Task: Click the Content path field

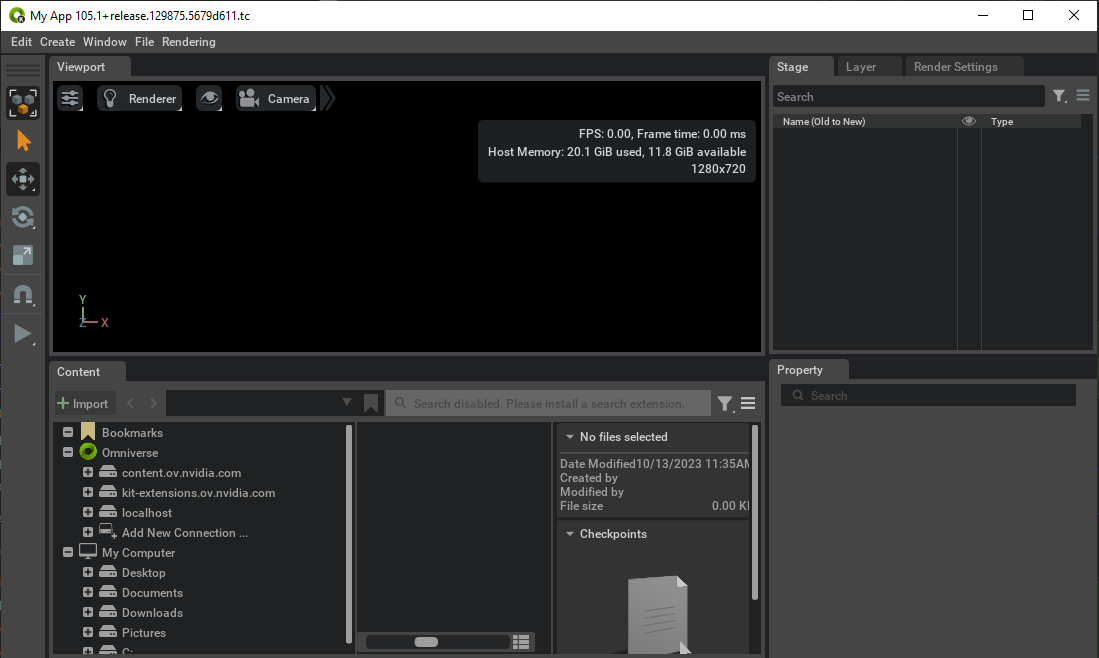Action: [x=262, y=403]
